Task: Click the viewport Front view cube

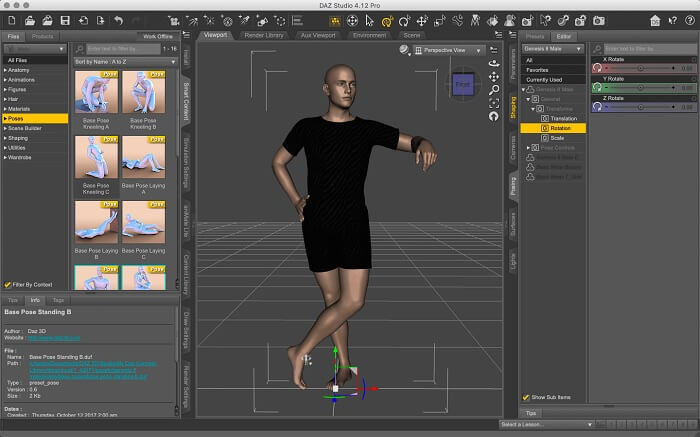Action: click(x=463, y=84)
